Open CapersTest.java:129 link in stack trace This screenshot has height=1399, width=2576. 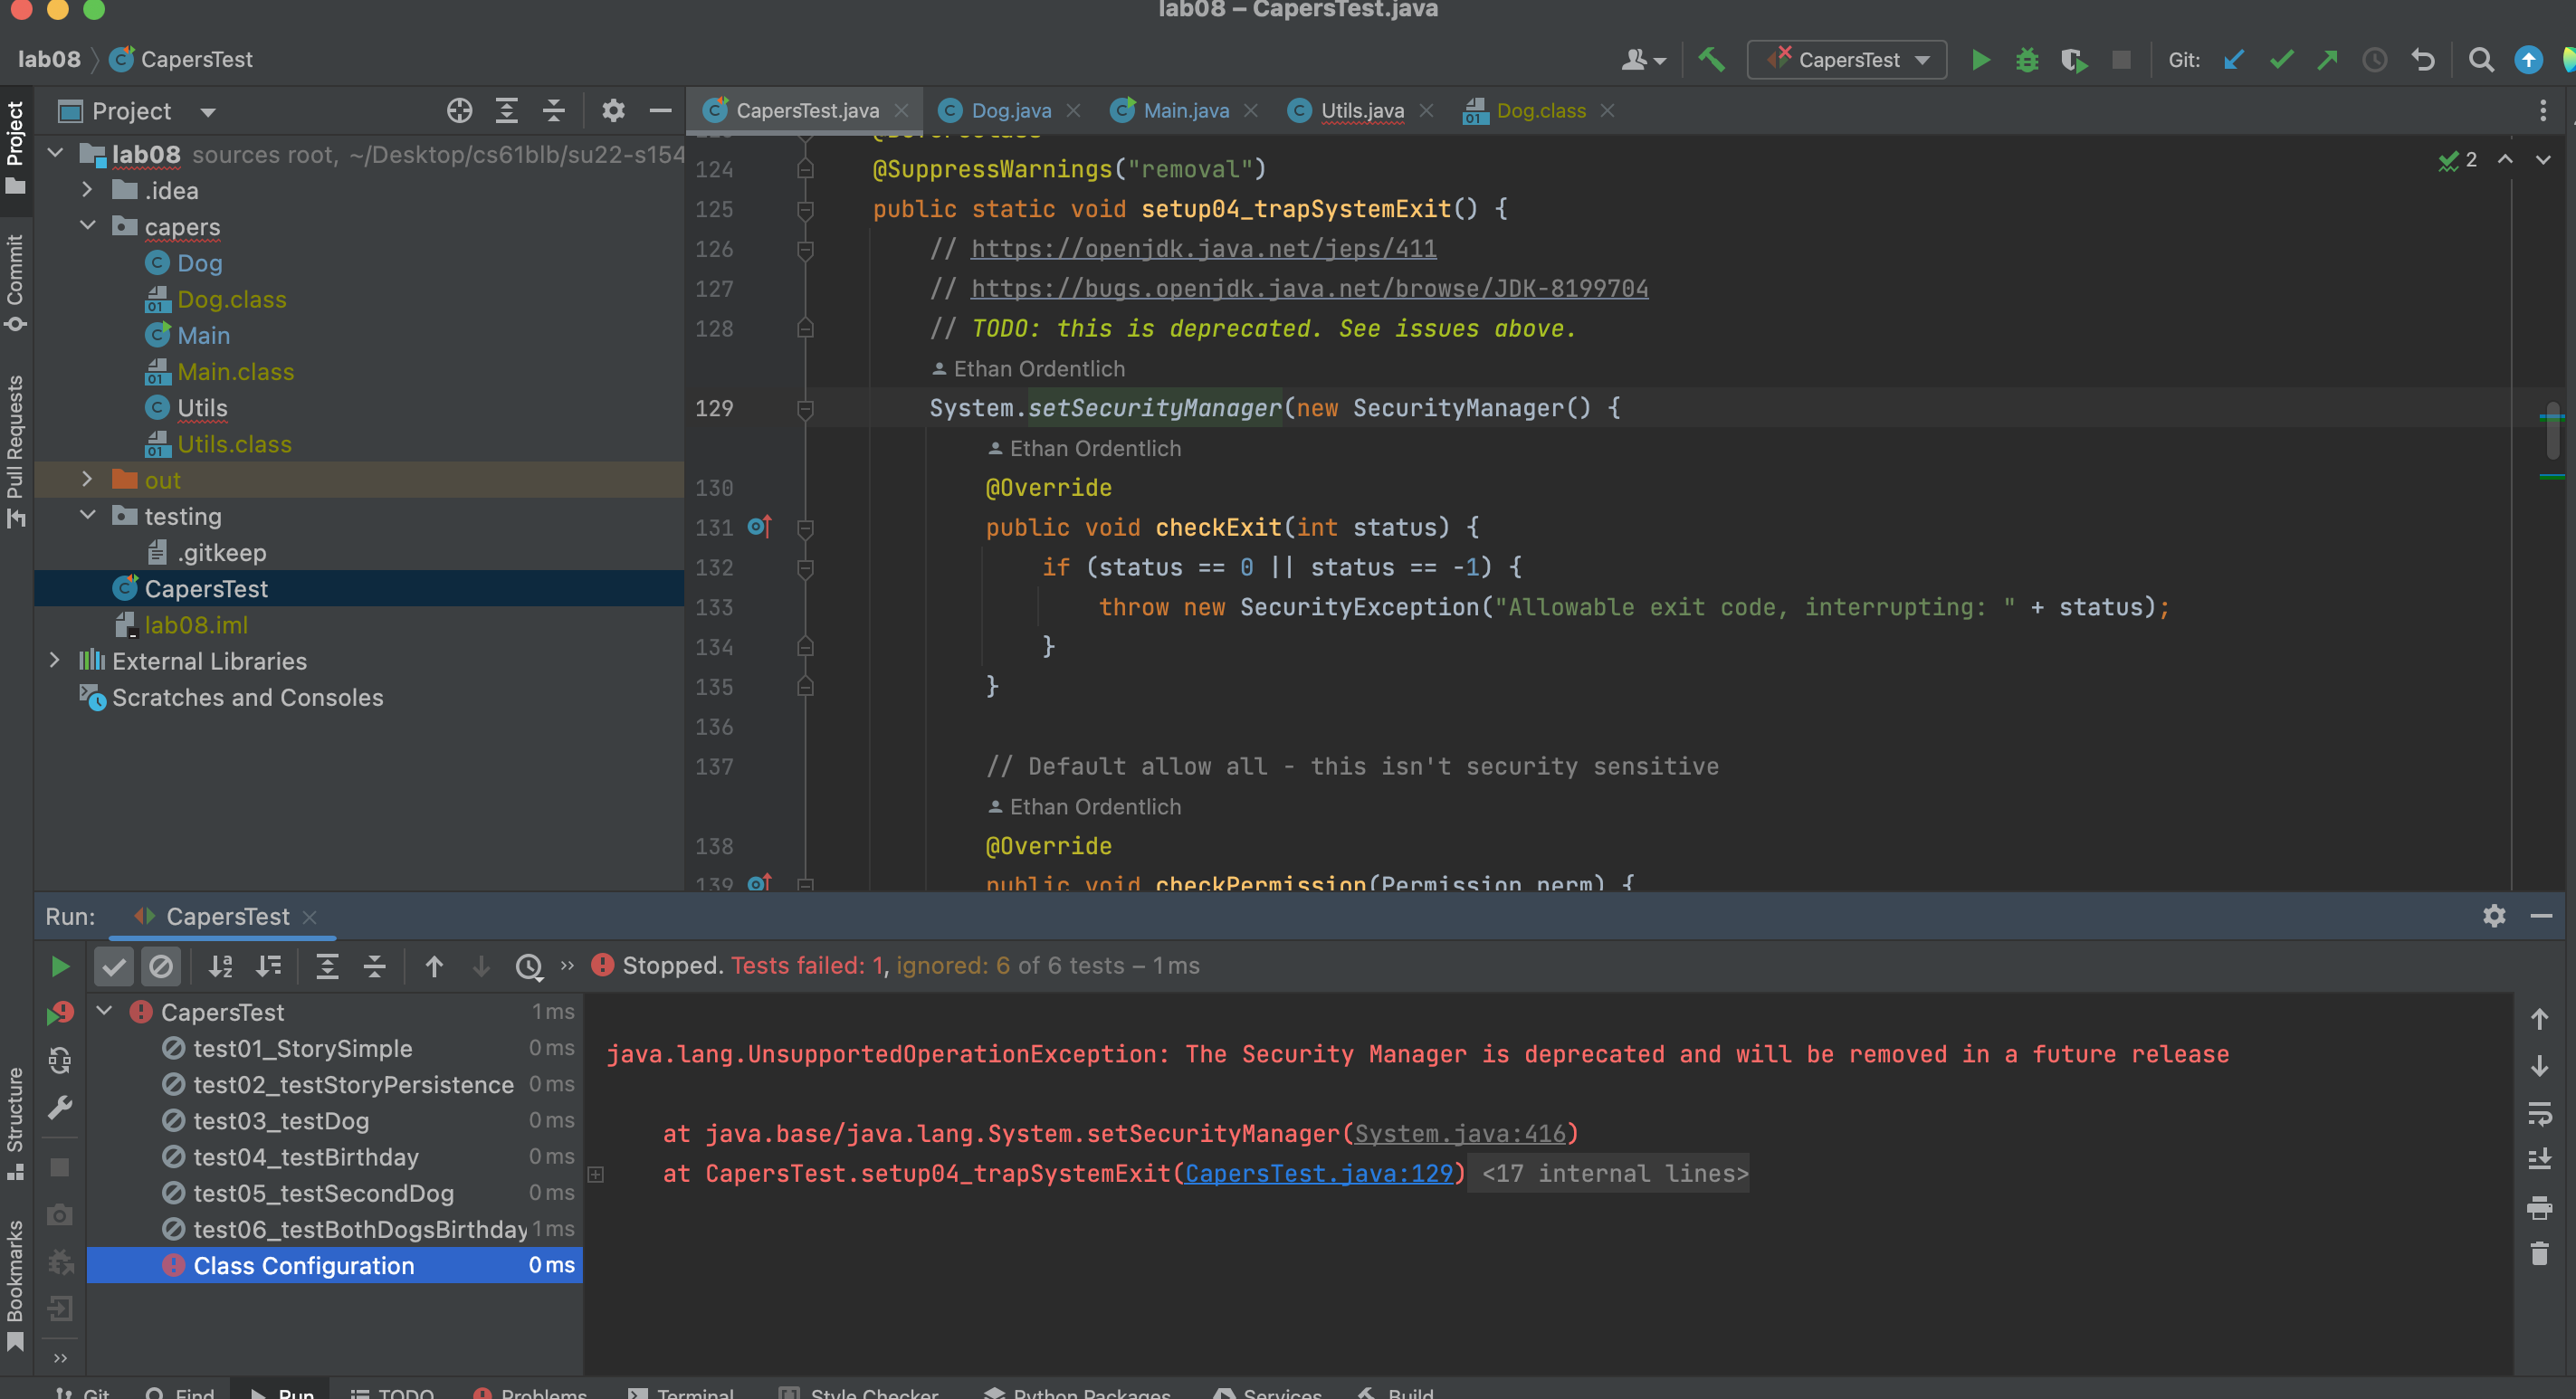[x=1318, y=1173]
